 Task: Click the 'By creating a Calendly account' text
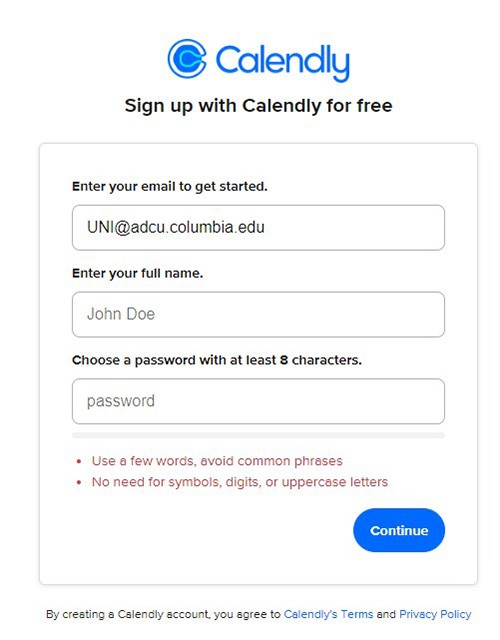pos(163,614)
